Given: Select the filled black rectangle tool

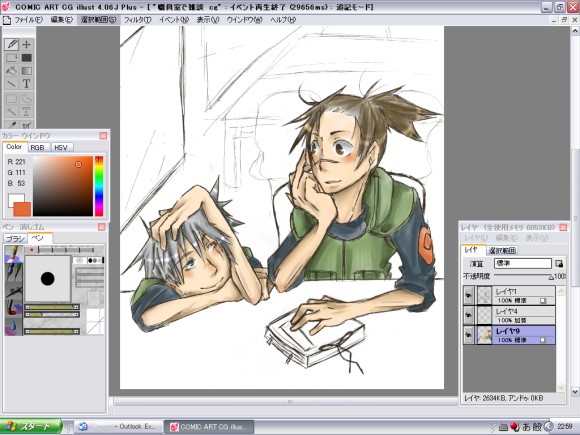Looking at the screenshot, I should click(26, 58).
